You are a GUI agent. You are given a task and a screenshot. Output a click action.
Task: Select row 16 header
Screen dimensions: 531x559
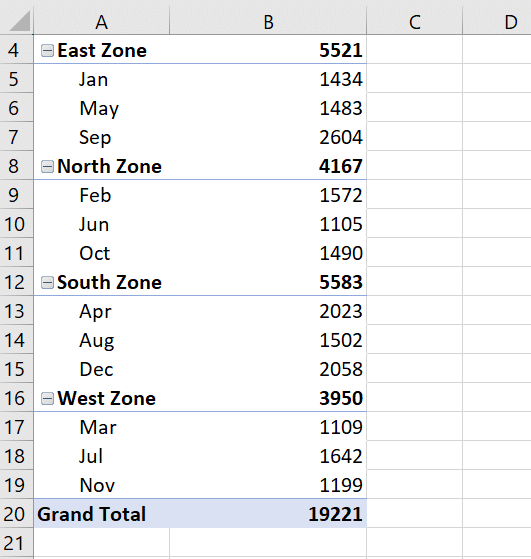16,398
